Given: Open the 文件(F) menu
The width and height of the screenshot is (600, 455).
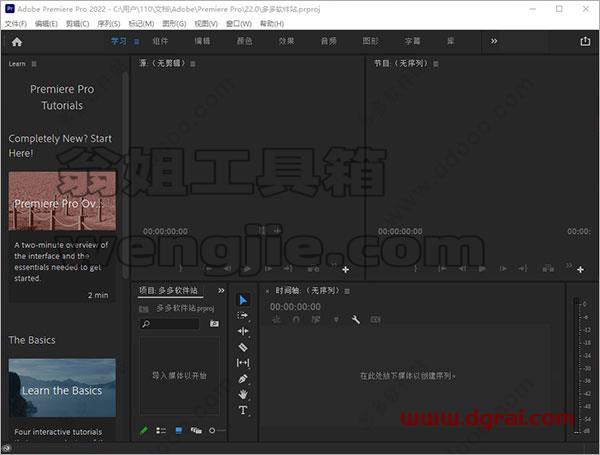Looking at the screenshot, I should pyautogui.click(x=16, y=24).
